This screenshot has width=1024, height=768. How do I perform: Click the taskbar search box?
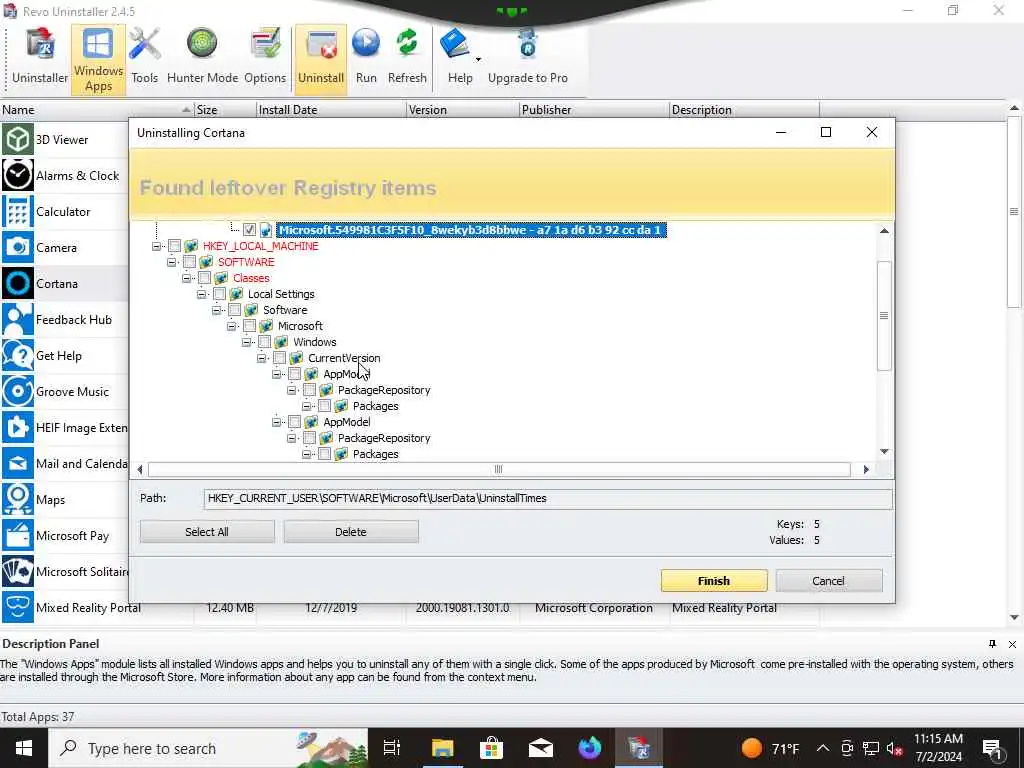[208, 748]
